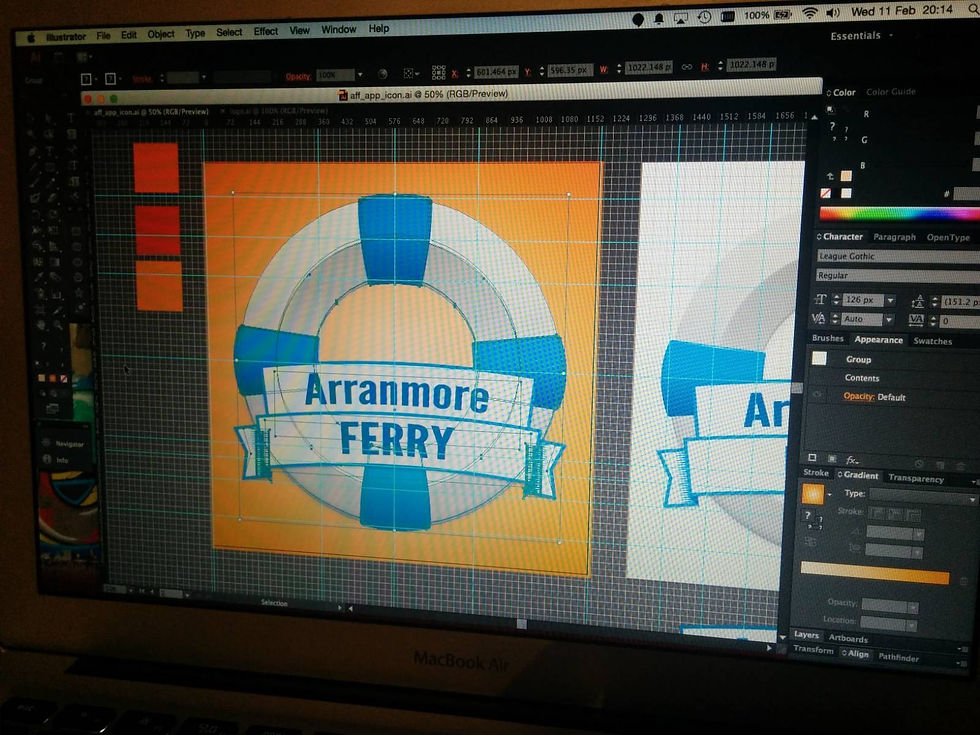Switch to the Transparency tab

(x=916, y=478)
